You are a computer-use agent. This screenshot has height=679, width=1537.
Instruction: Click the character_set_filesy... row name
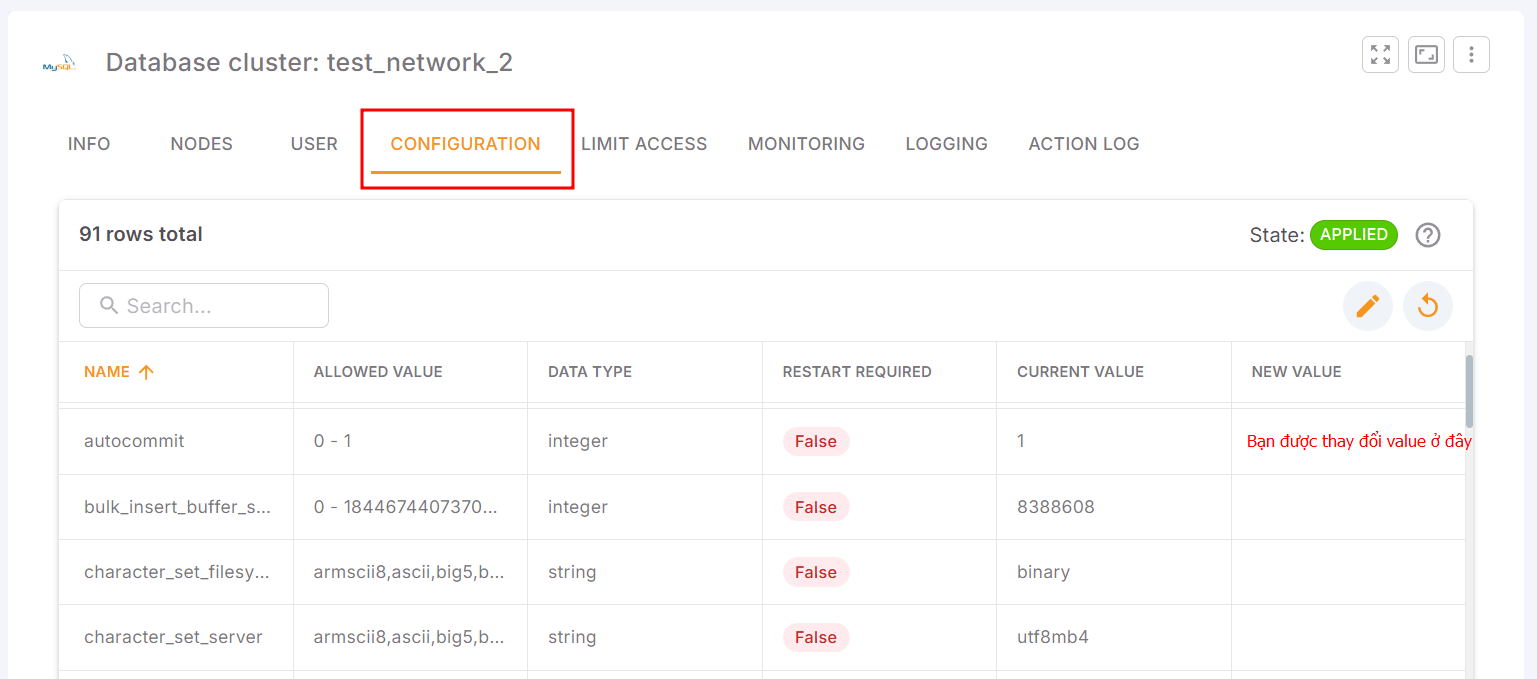(176, 572)
